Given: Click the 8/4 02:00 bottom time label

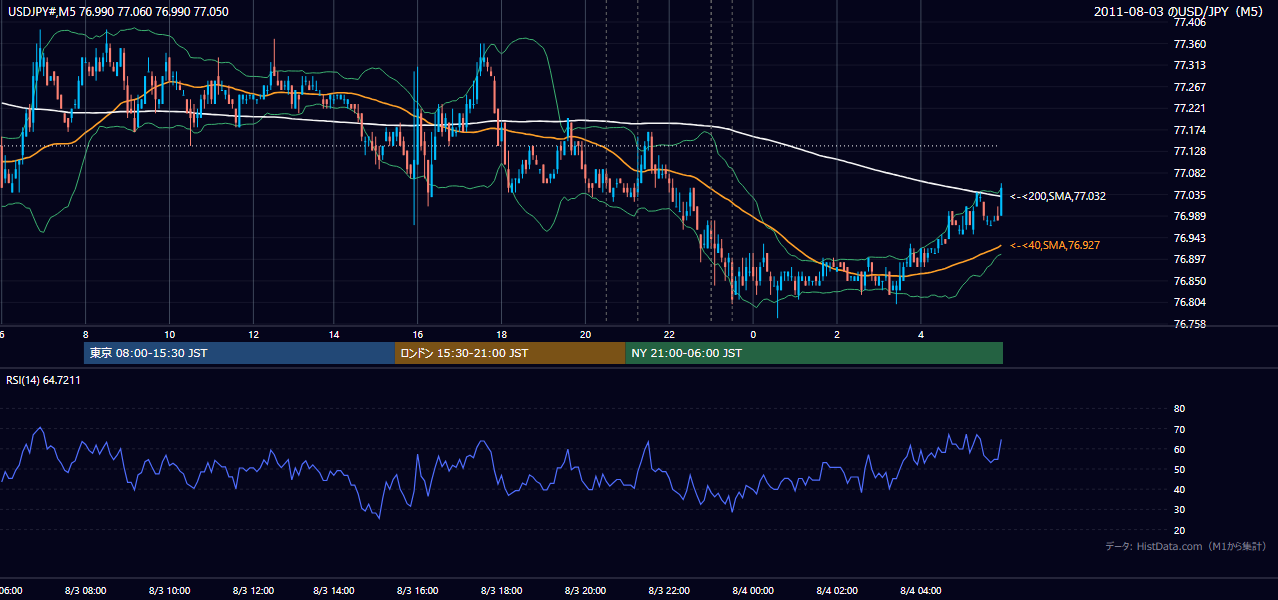Looking at the screenshot, I should [x=837, y=591].
